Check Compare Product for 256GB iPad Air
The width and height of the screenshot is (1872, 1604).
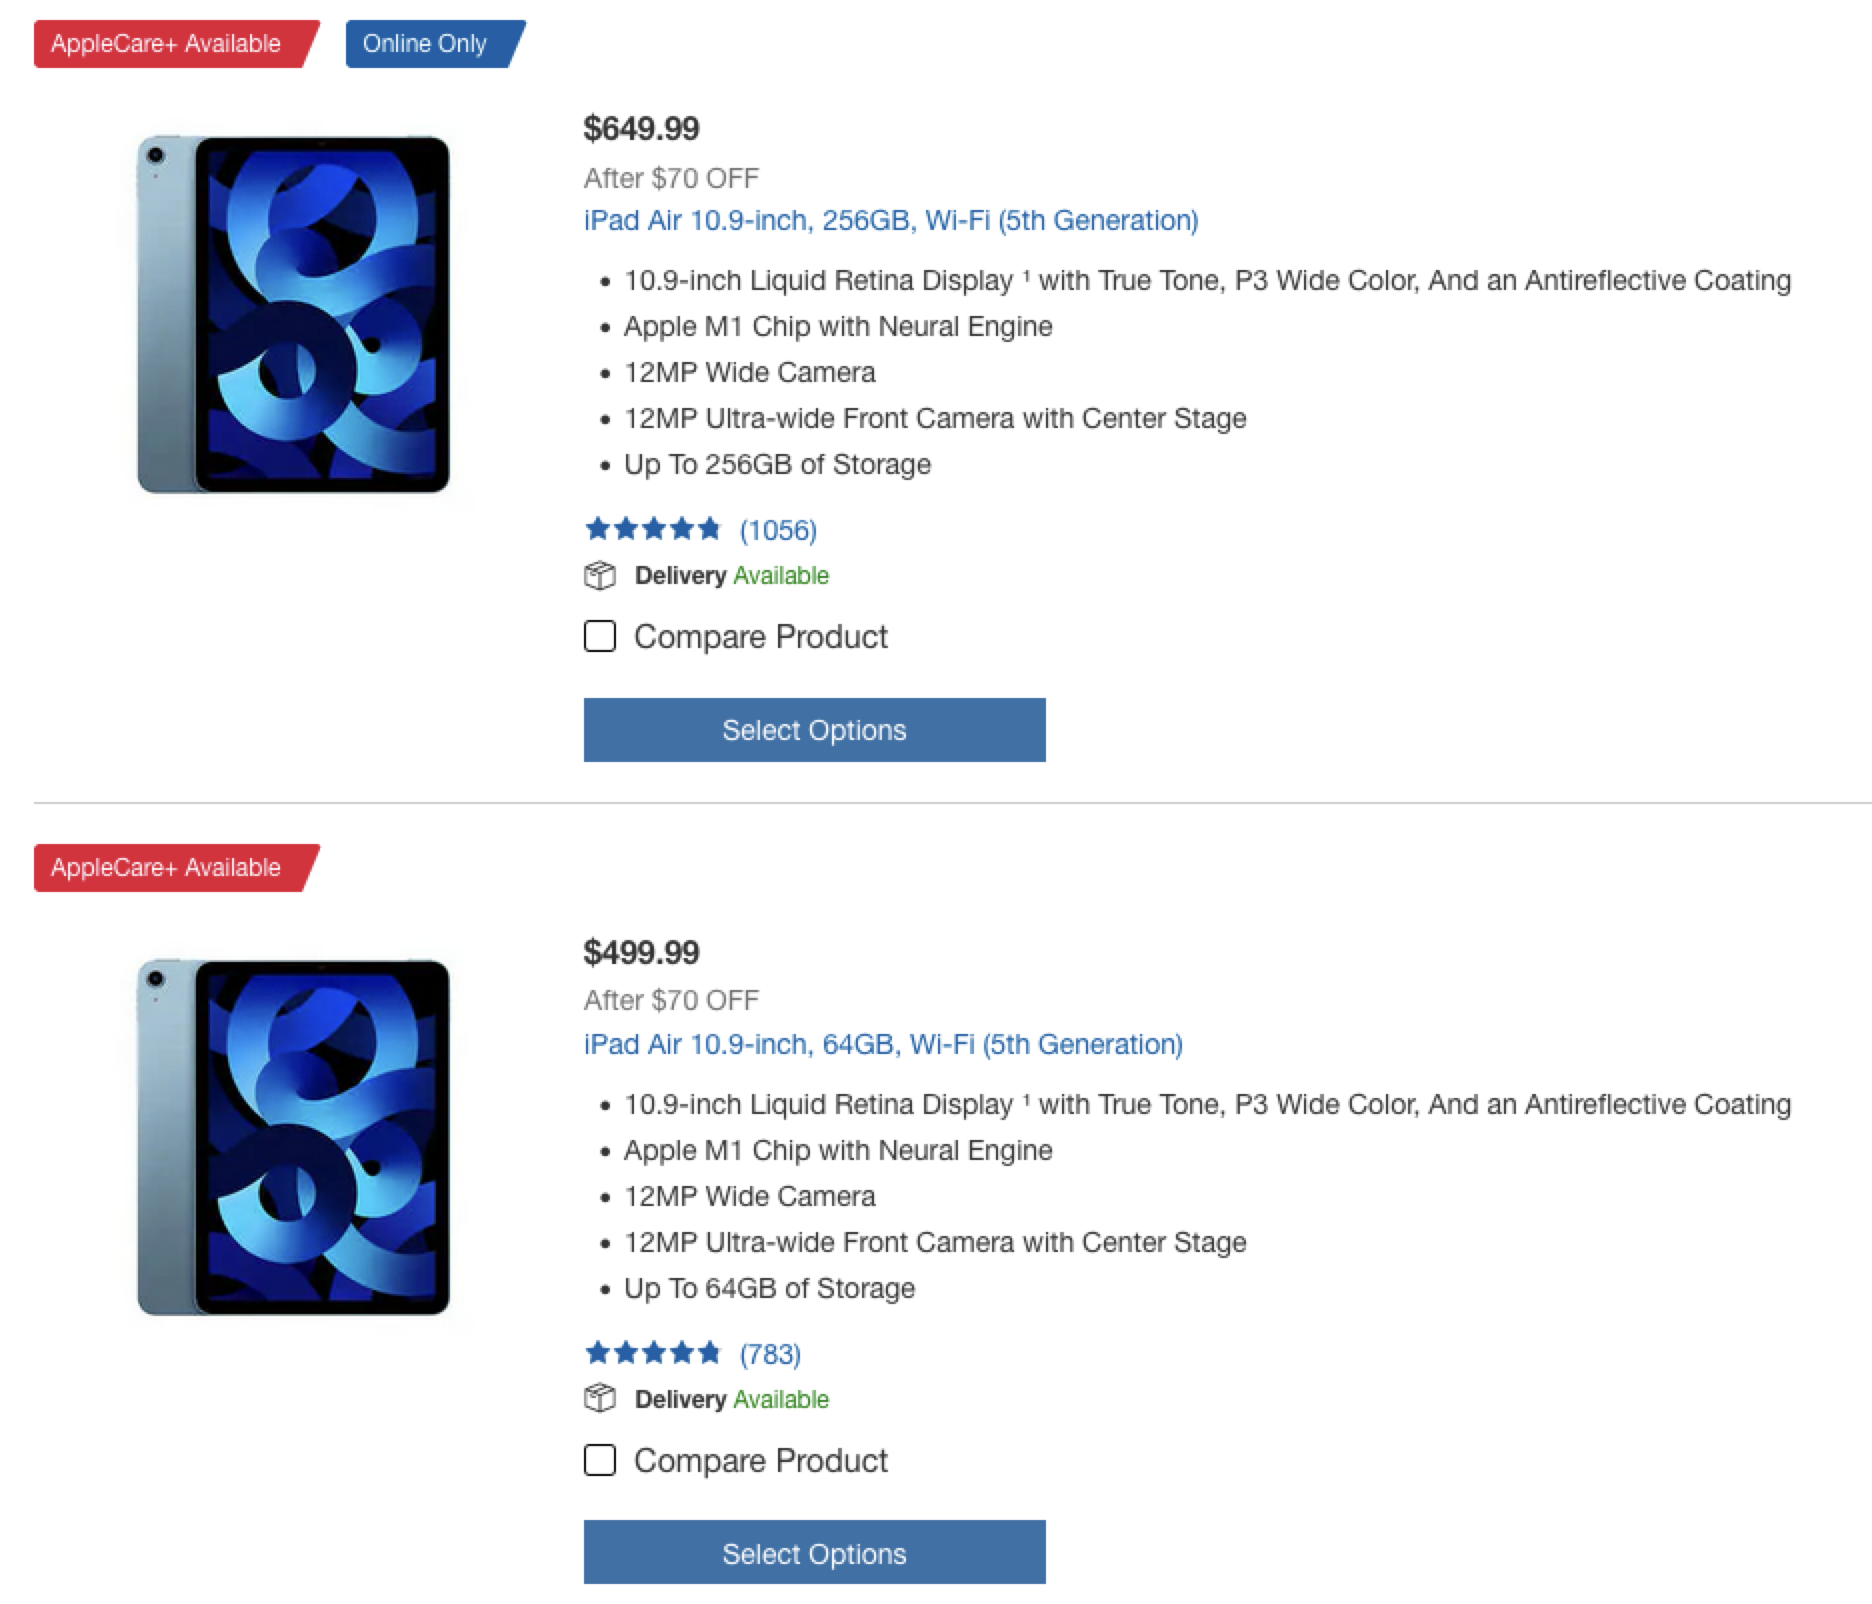coord(600,636)
